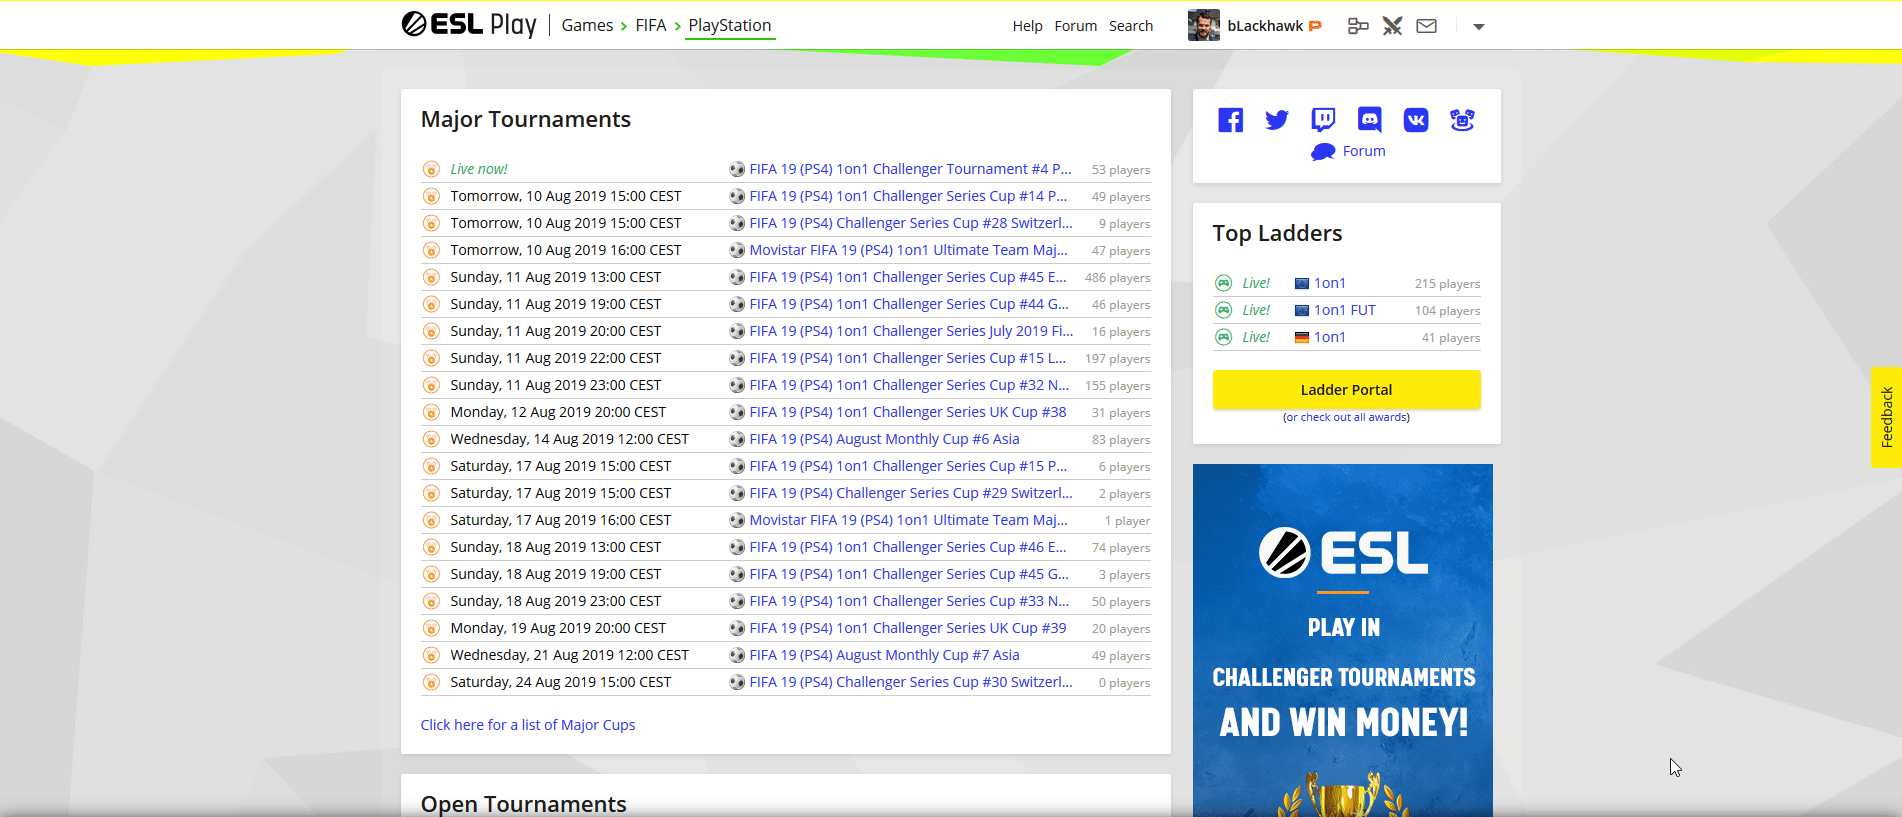Viewport: 1902px width, 817px height.
Task: Click the Forum speech bubble icon
Action: click(1323, 151)
